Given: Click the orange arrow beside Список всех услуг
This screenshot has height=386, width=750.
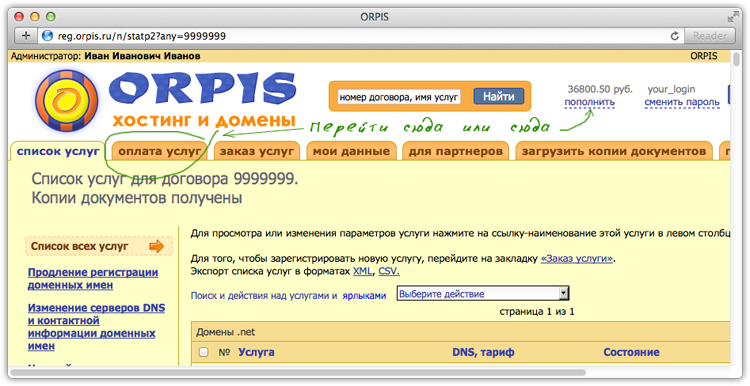Looking at the screenshot, I should [156, 247].
